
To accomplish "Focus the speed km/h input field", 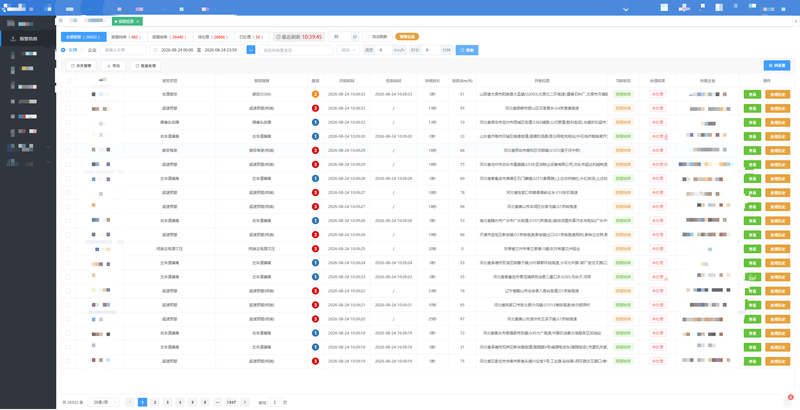I will pos(384,50).
